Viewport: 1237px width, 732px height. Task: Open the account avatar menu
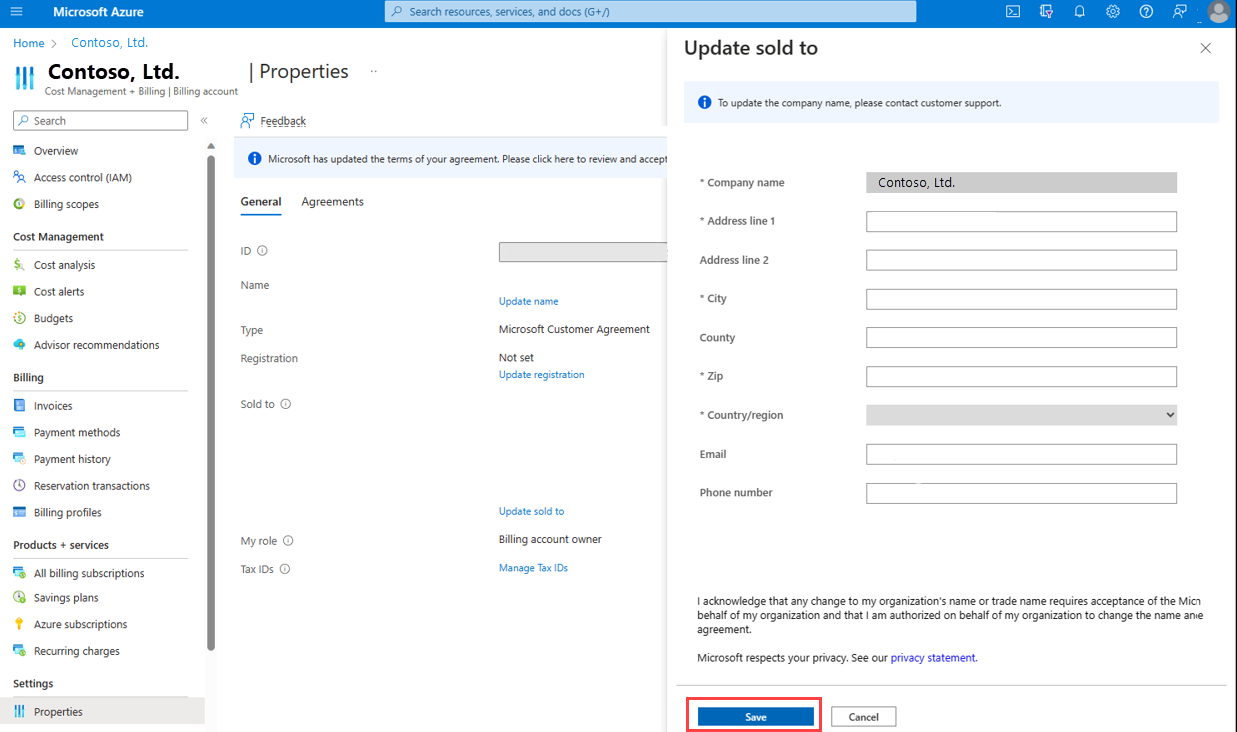(1218, 12)
